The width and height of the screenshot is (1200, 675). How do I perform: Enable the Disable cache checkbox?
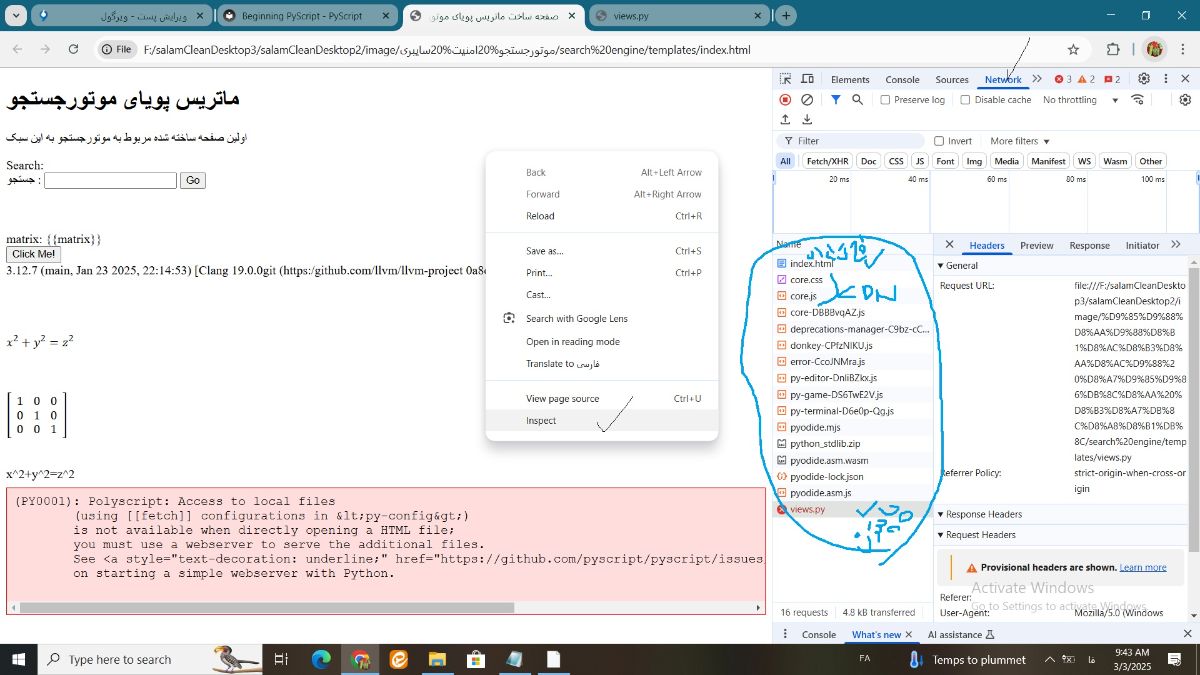pos(965,99)
